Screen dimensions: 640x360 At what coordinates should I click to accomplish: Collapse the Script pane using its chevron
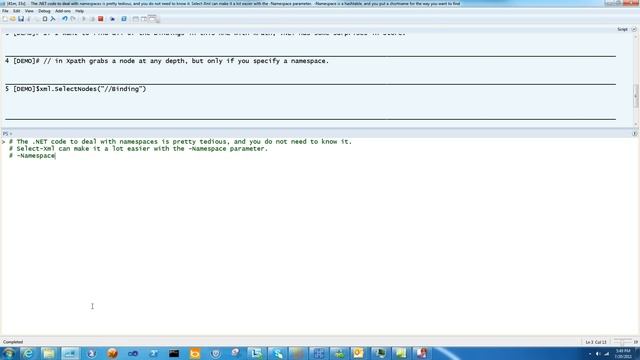[x=634, y=29]
